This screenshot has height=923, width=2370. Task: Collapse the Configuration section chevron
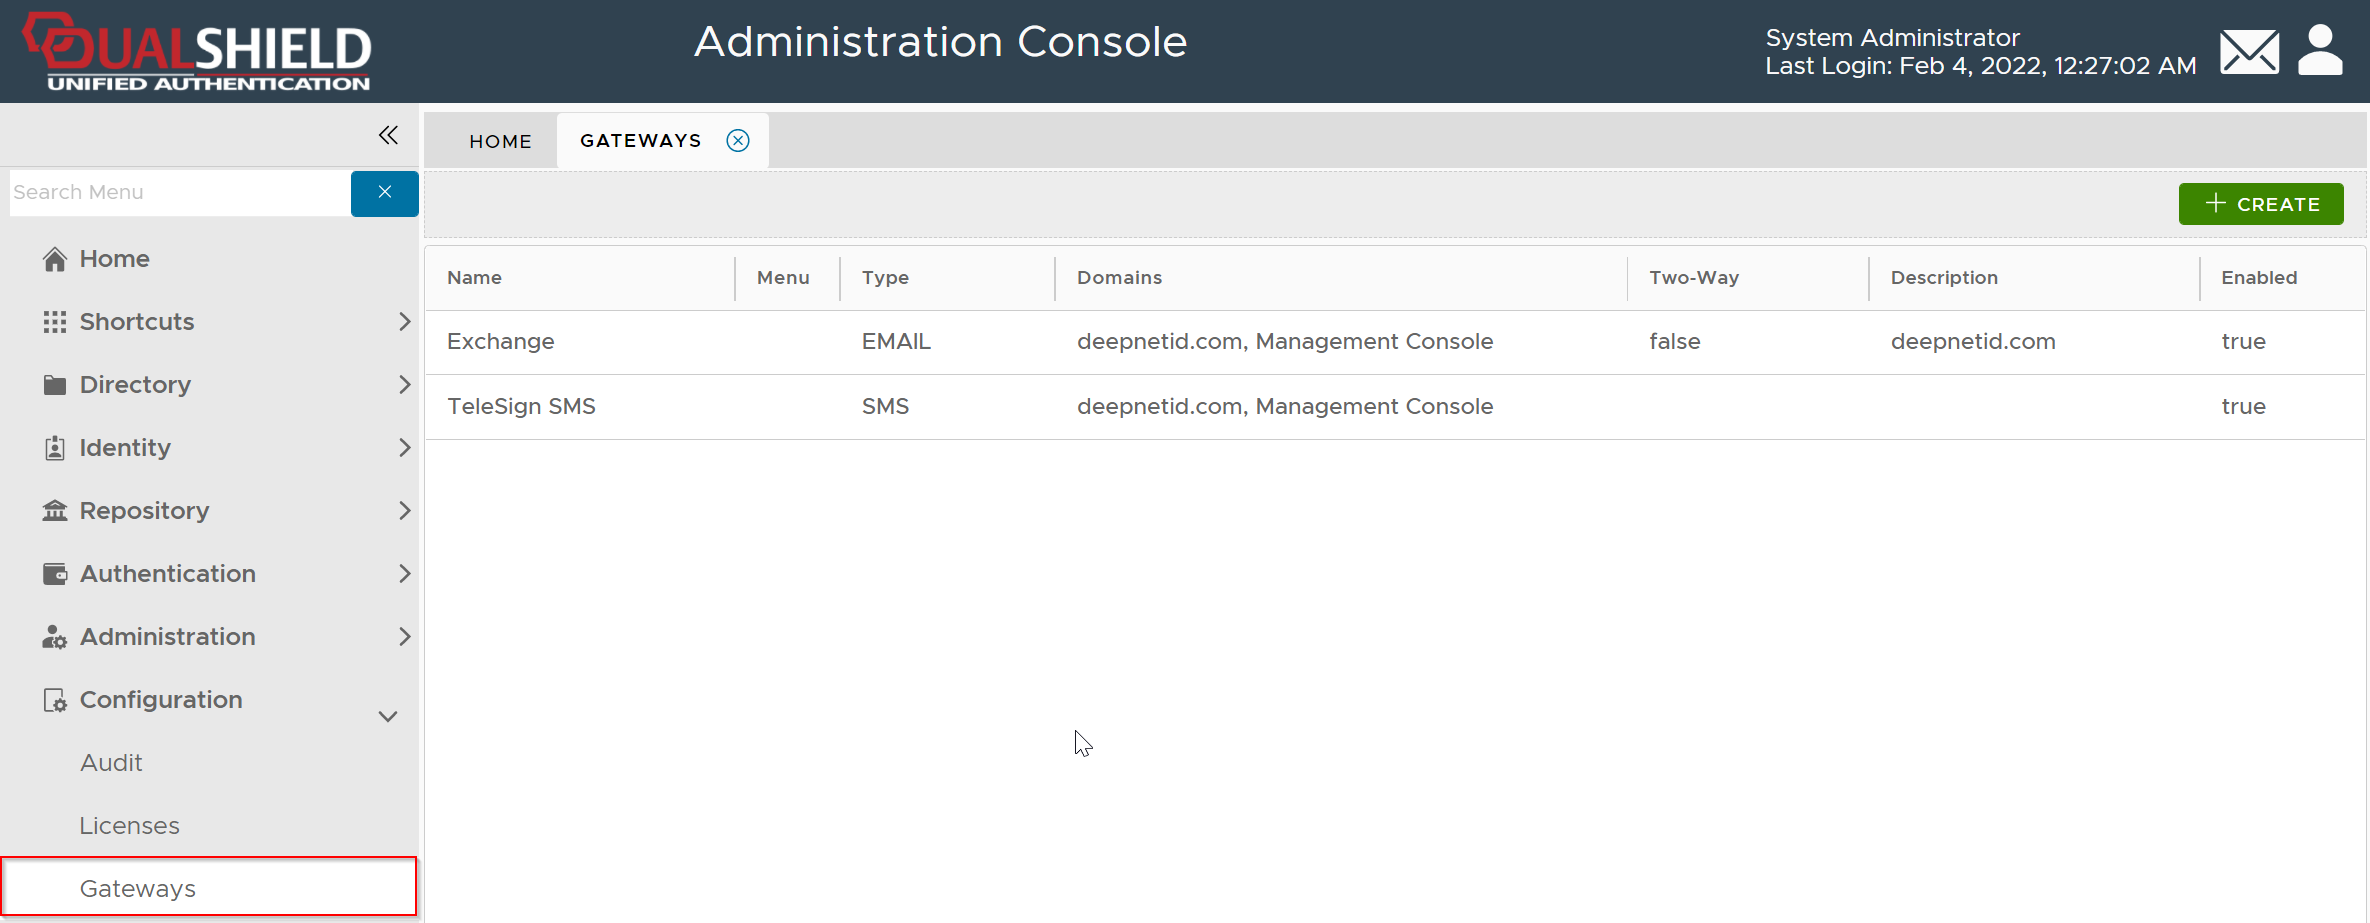click(388, 716)
